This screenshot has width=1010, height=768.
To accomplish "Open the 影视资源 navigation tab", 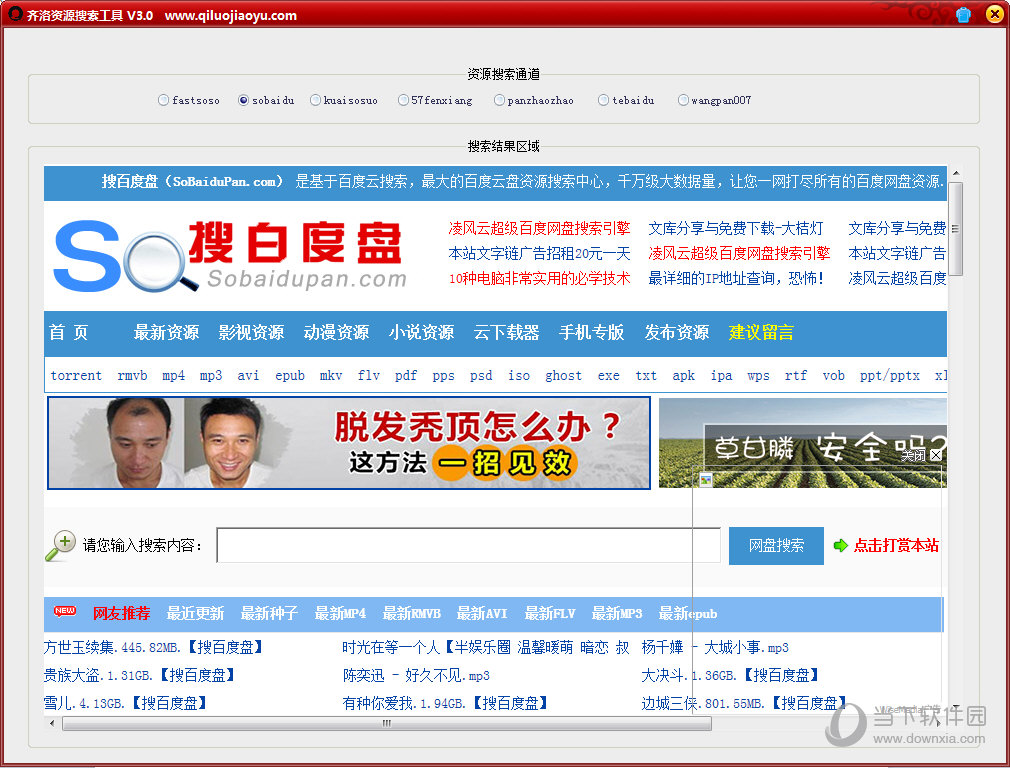I will tap(251, 332).
